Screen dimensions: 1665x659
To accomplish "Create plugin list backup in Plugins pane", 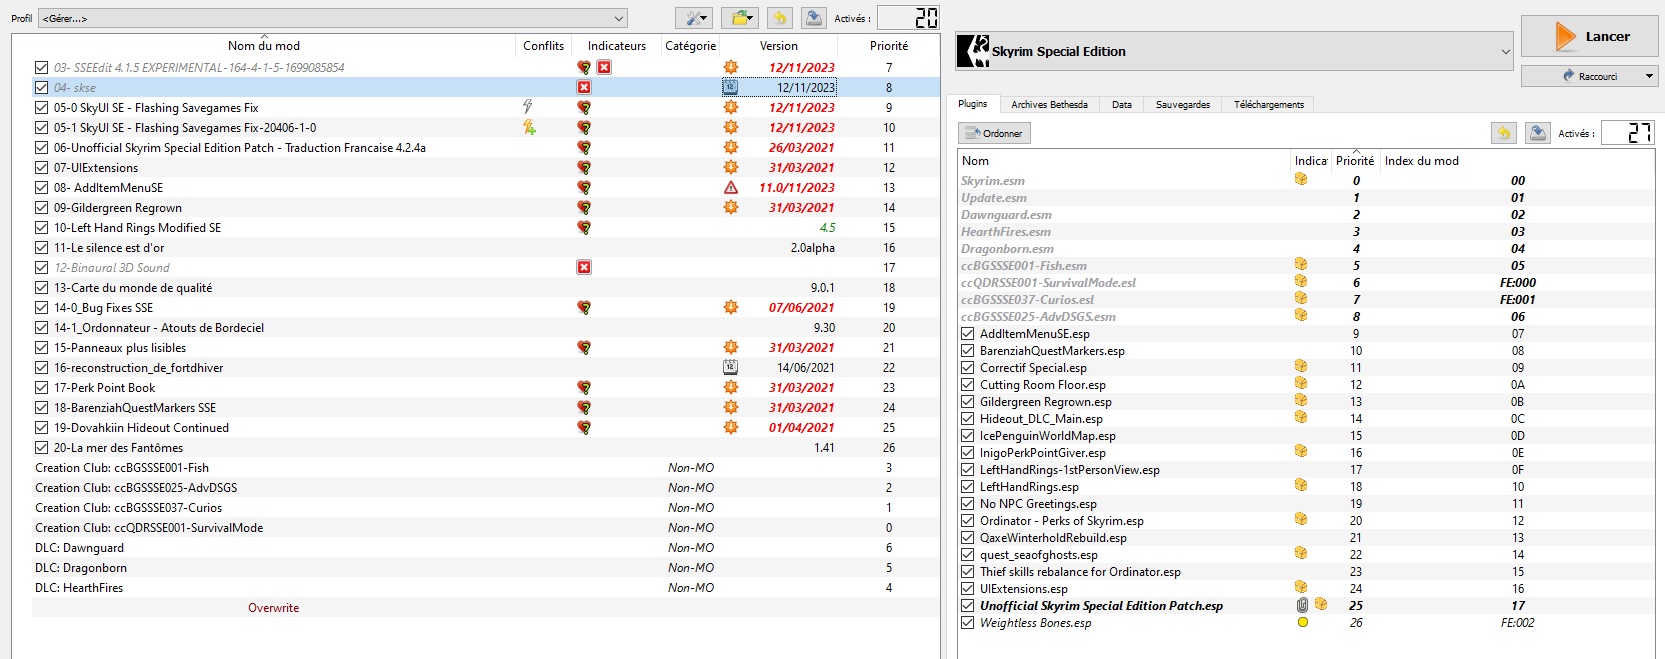I will [x=1538, y=133].
